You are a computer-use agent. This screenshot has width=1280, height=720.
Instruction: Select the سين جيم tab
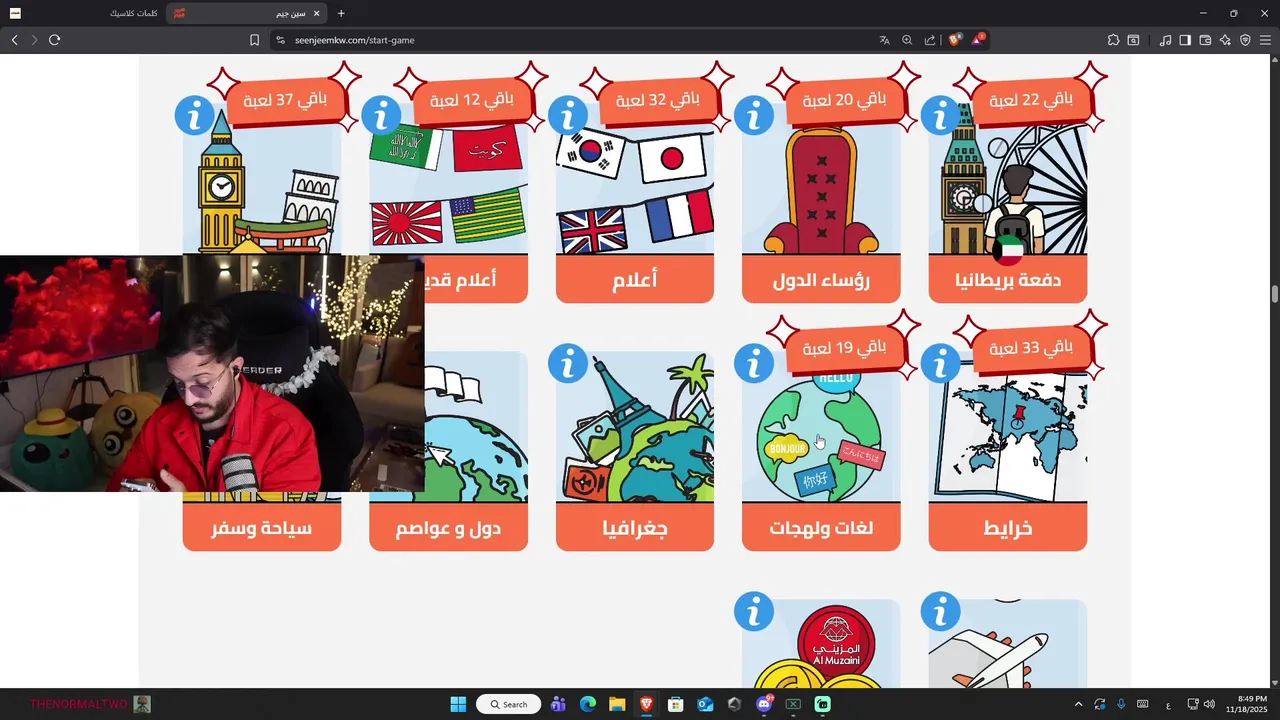tap(245, 13)
